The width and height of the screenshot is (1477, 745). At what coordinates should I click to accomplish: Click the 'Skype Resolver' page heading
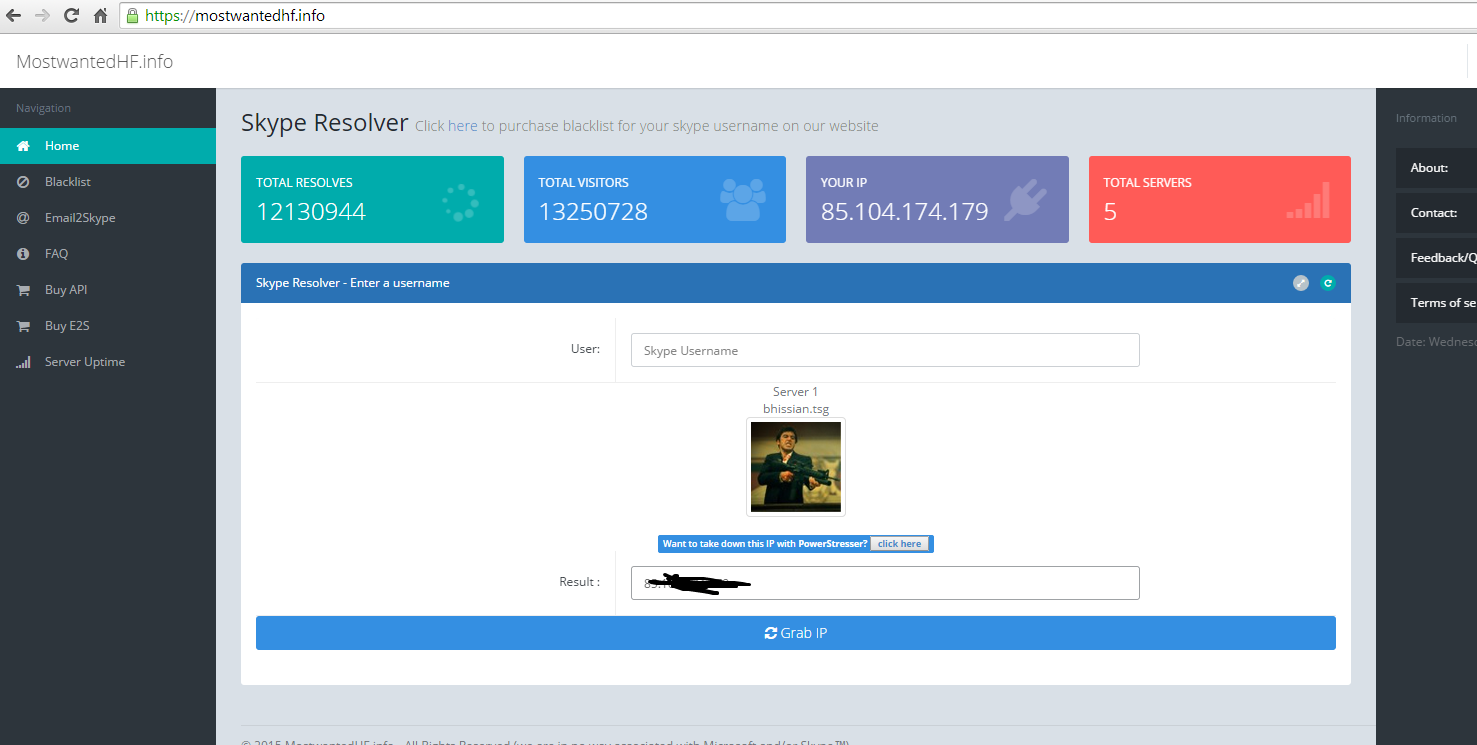325,123
